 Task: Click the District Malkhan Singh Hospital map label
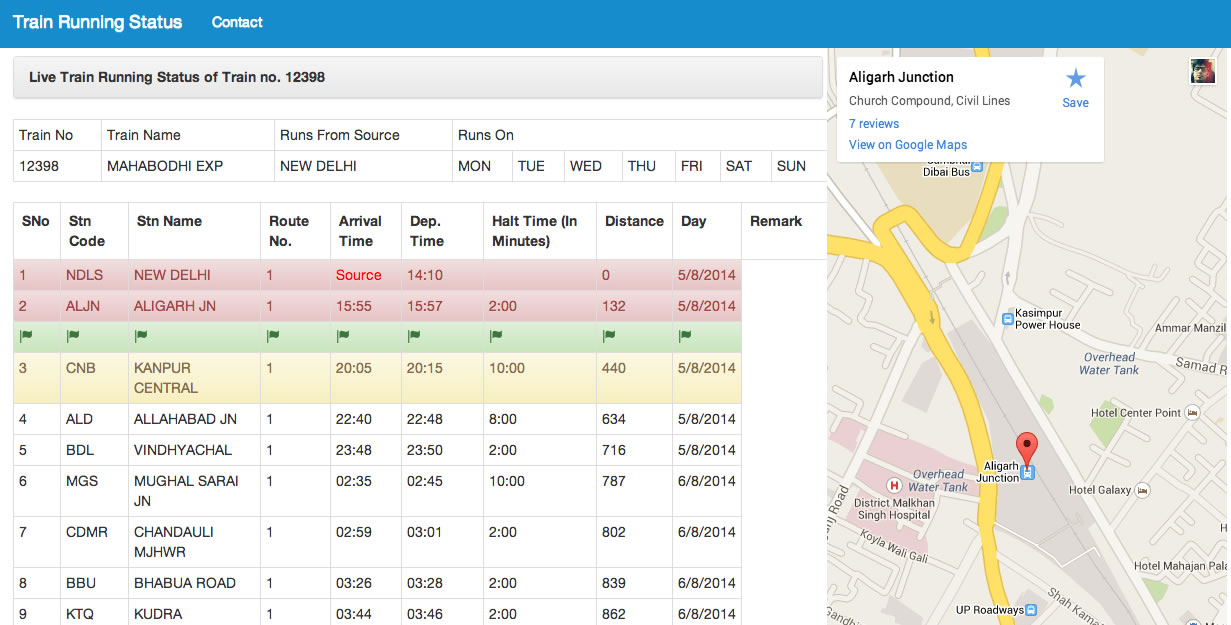coord(895,509)
